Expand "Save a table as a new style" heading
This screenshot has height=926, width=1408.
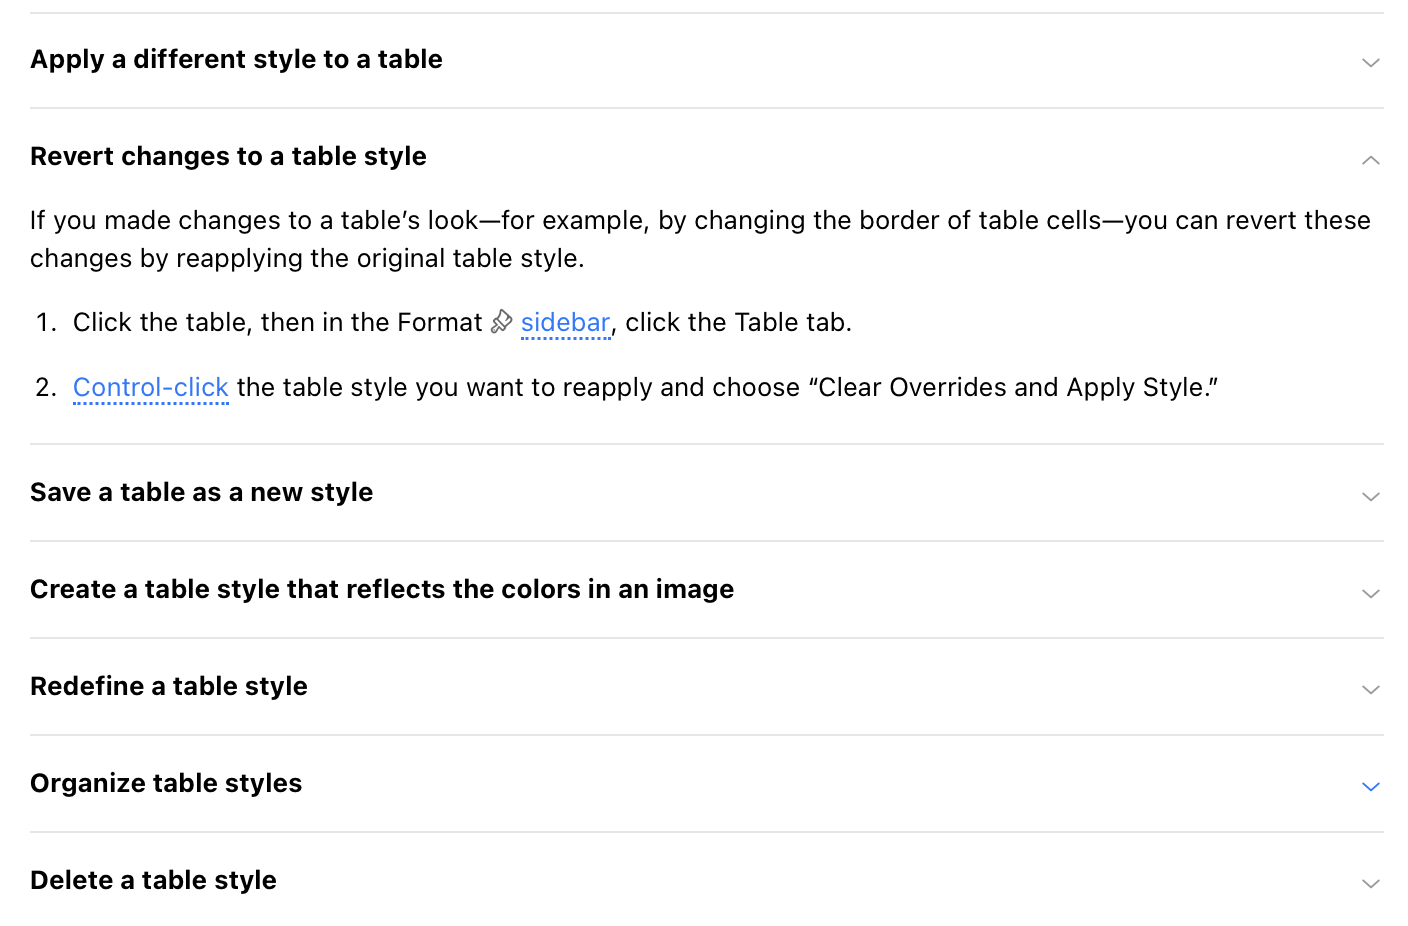coord(201,493)
